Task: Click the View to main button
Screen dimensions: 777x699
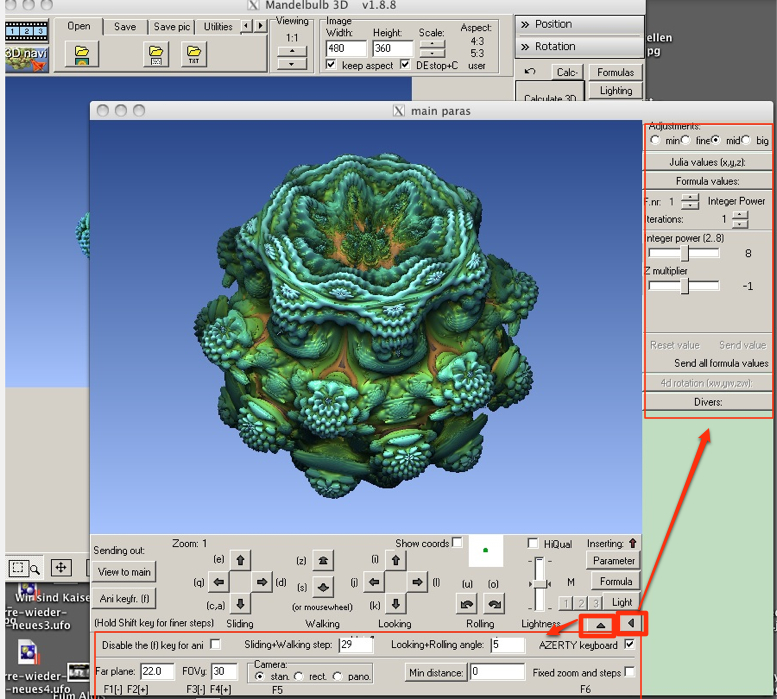Action: tap(124, 572)
